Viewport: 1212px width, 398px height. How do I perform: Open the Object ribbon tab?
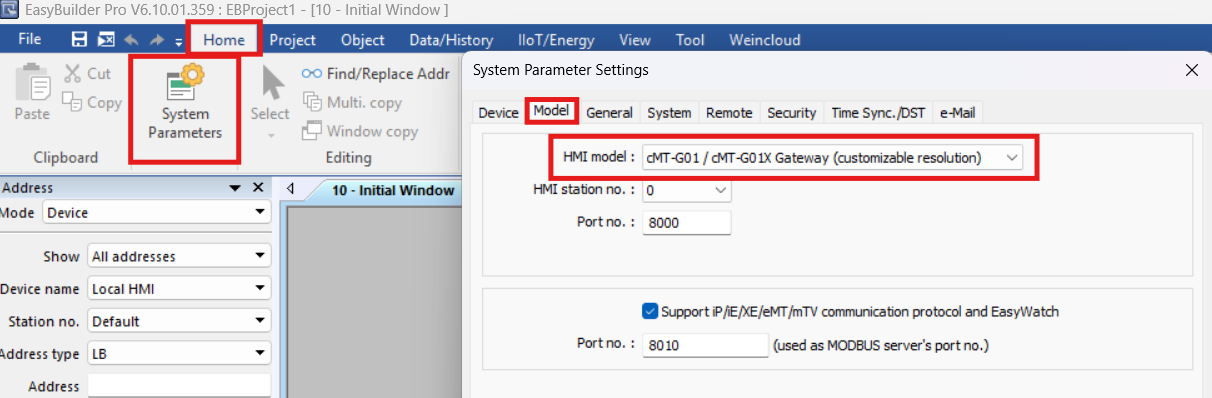coord(362,40)
